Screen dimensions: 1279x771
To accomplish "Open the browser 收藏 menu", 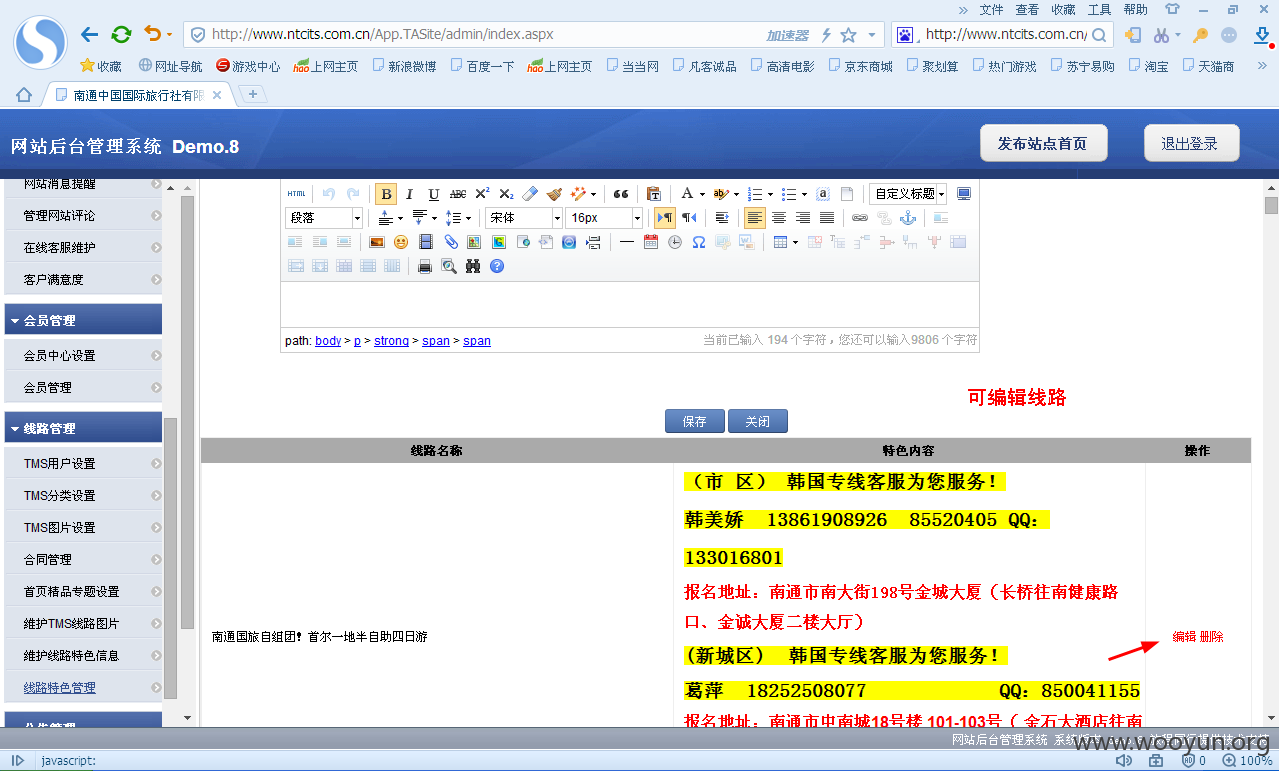I will click(1063, 9).
